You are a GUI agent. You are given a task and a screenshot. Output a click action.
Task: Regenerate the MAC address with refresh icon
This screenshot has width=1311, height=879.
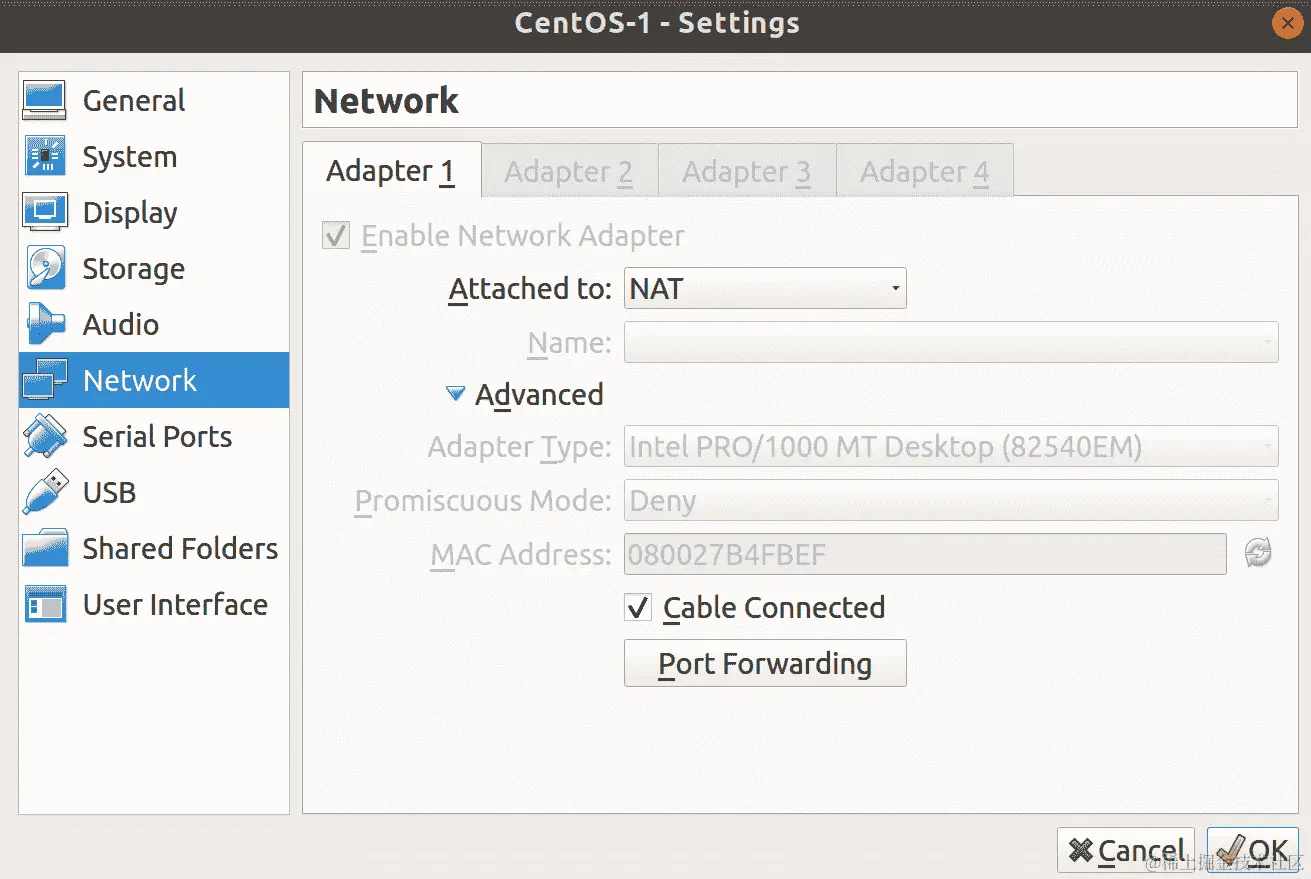[x=1258, y=553]
